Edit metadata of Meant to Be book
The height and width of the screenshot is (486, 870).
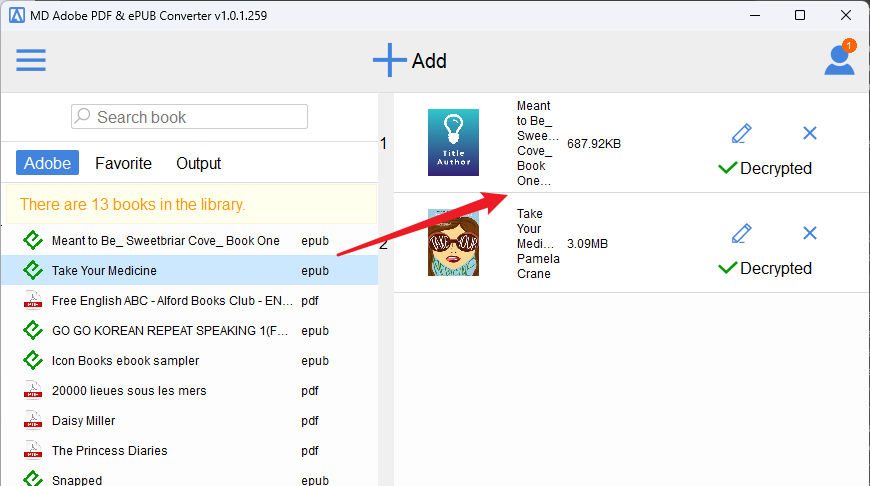pos(741,133)
